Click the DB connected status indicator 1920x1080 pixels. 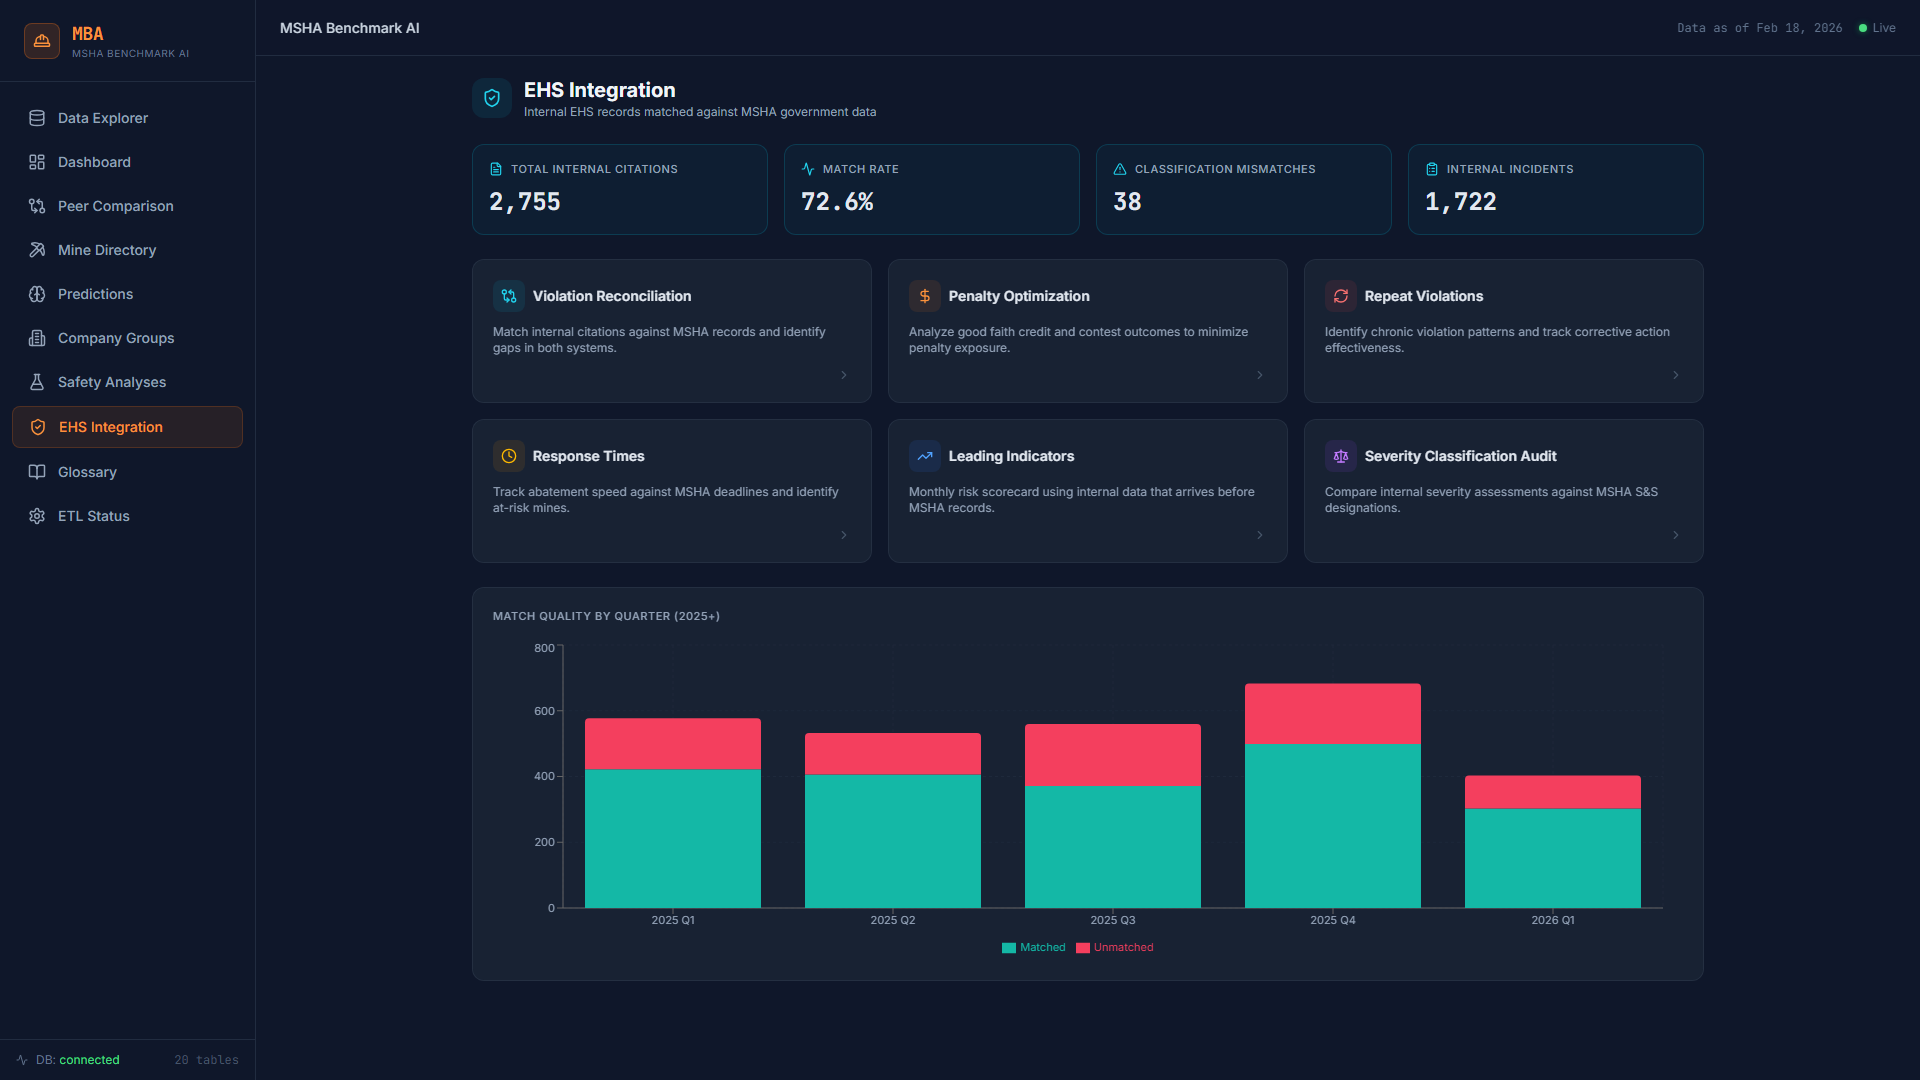(77, 1060)
